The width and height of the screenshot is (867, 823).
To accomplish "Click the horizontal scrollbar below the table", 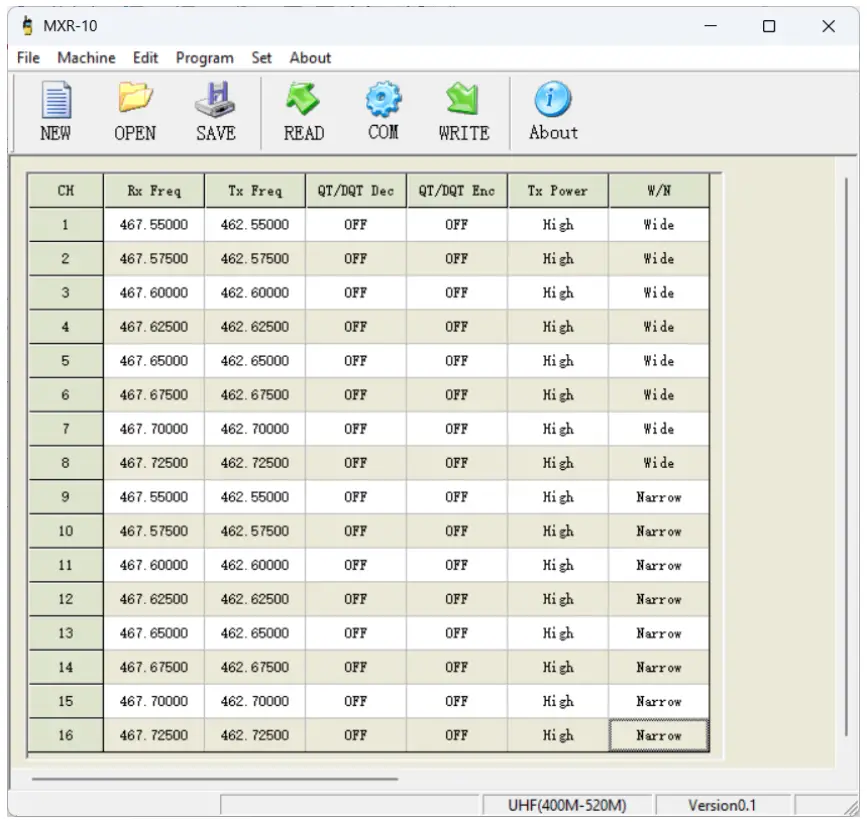I will coord(214,778).
